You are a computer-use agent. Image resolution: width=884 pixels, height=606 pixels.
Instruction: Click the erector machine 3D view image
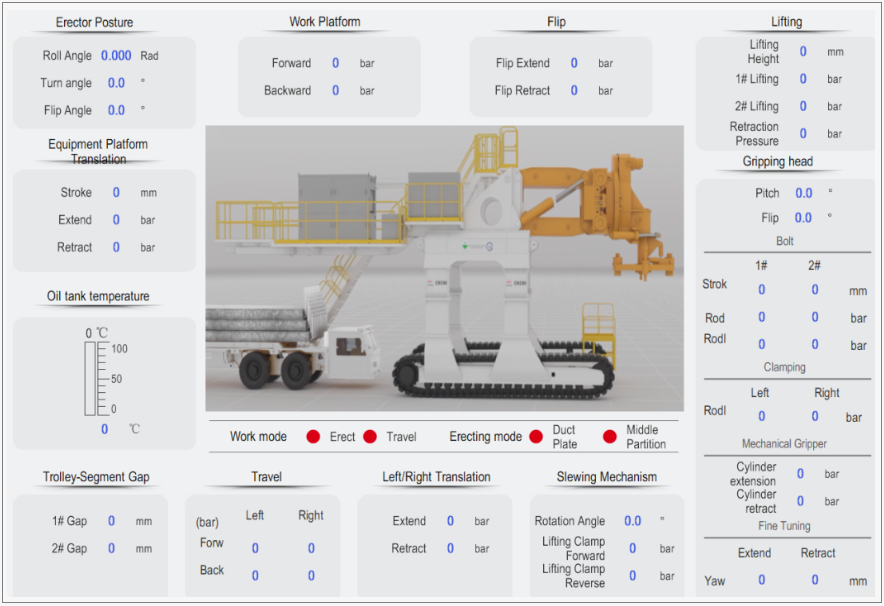pos(444,268)
